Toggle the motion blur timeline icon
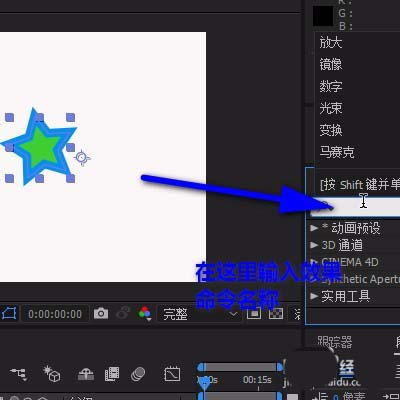This screenshot has height=400, width=400. 138,374
